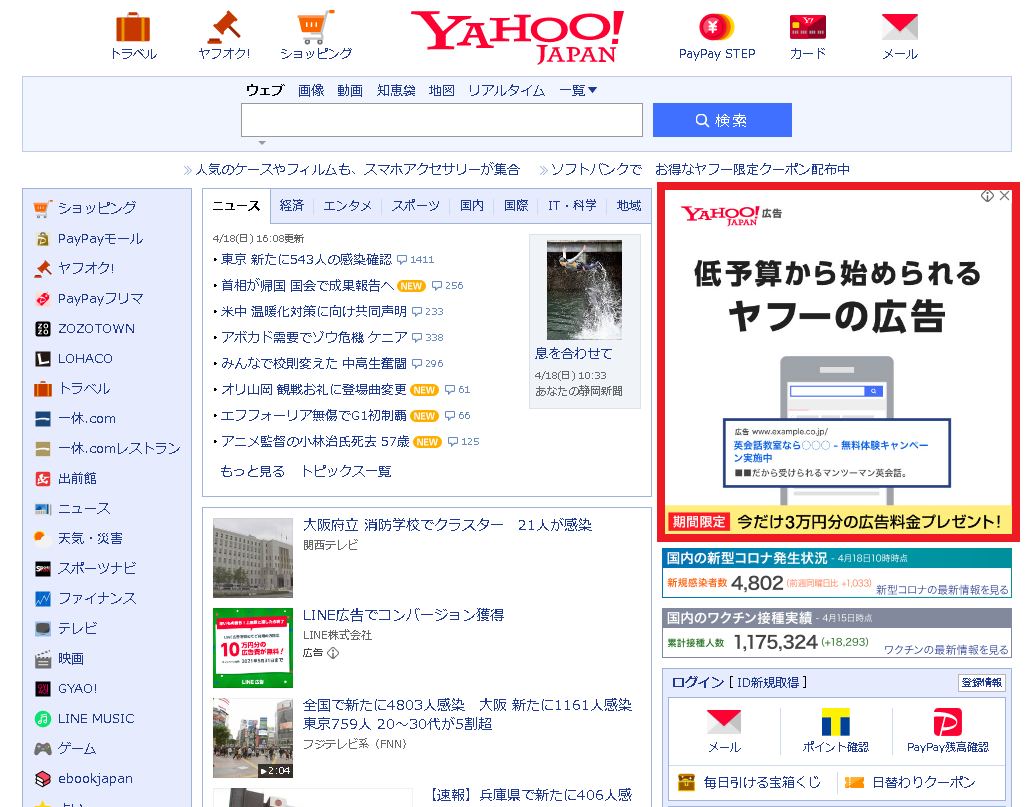
Task: Switch search to 画像
Action: coord(311,91)
